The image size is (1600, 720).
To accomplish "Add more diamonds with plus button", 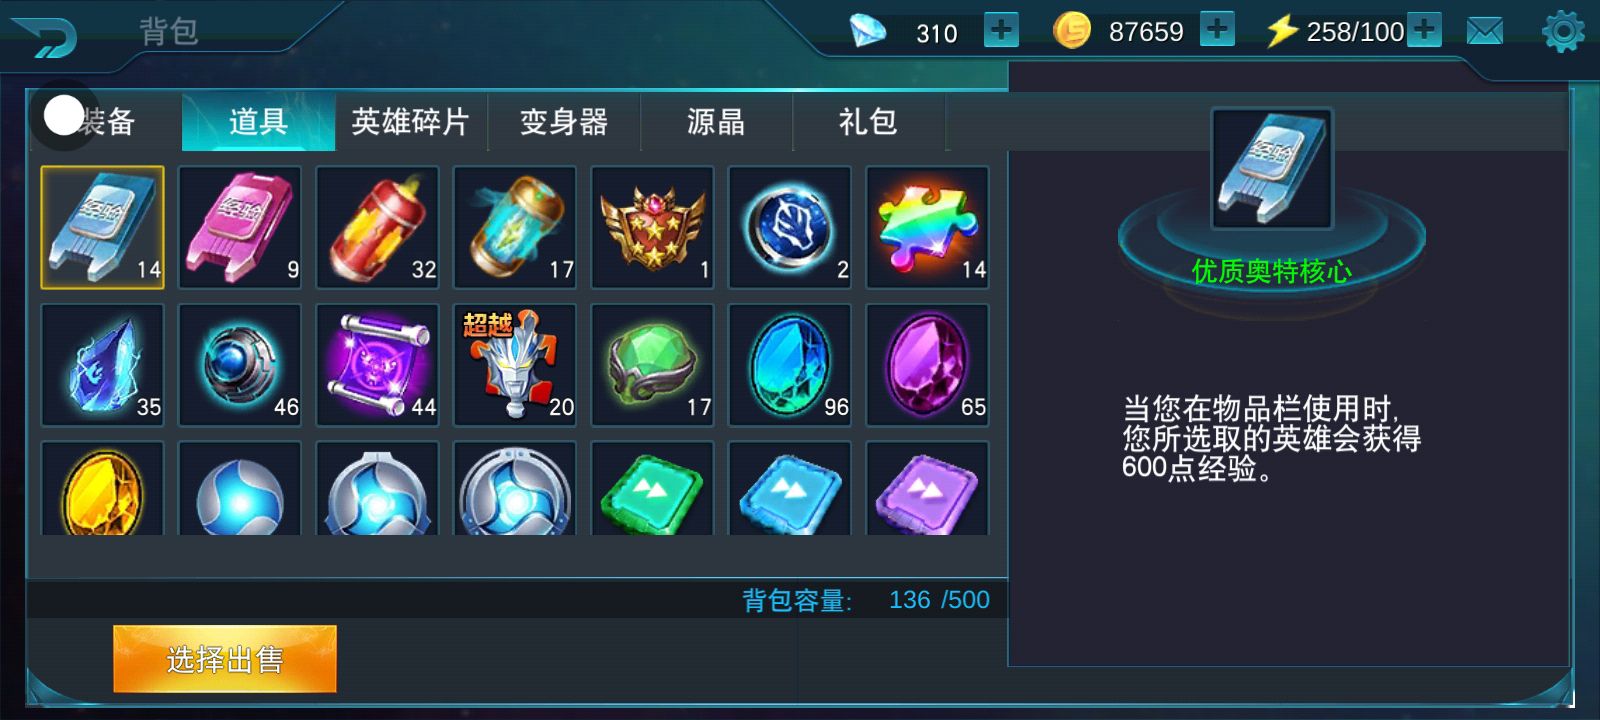I will (1001, 30).
